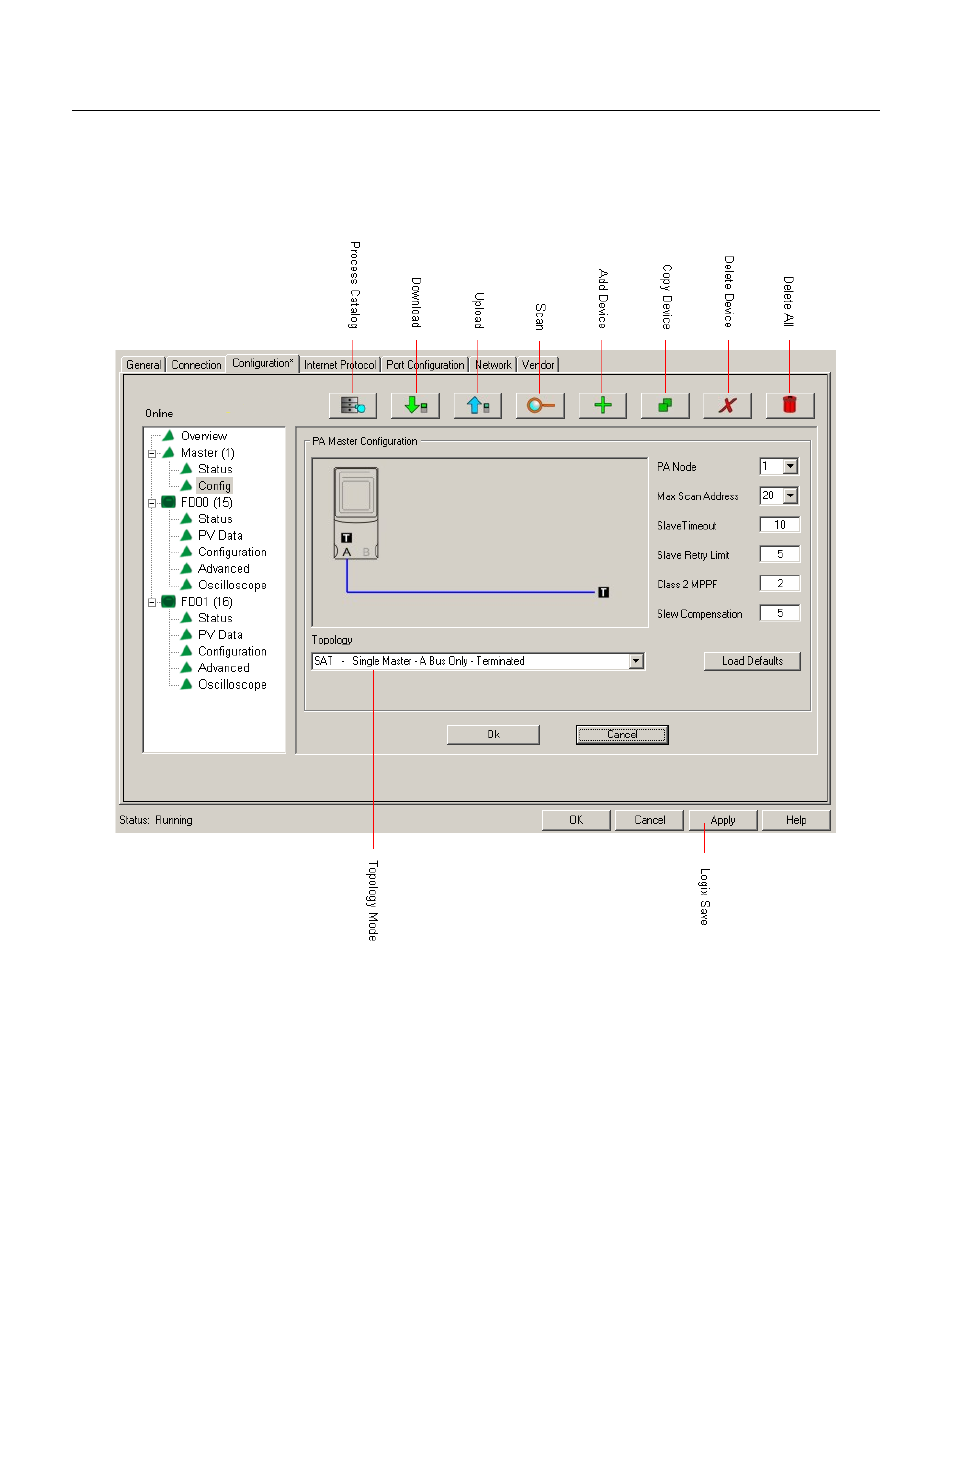Open the Process Catalog toolbar icon
The height and width of the screenshot is (1474, 954).
(353, 405)
